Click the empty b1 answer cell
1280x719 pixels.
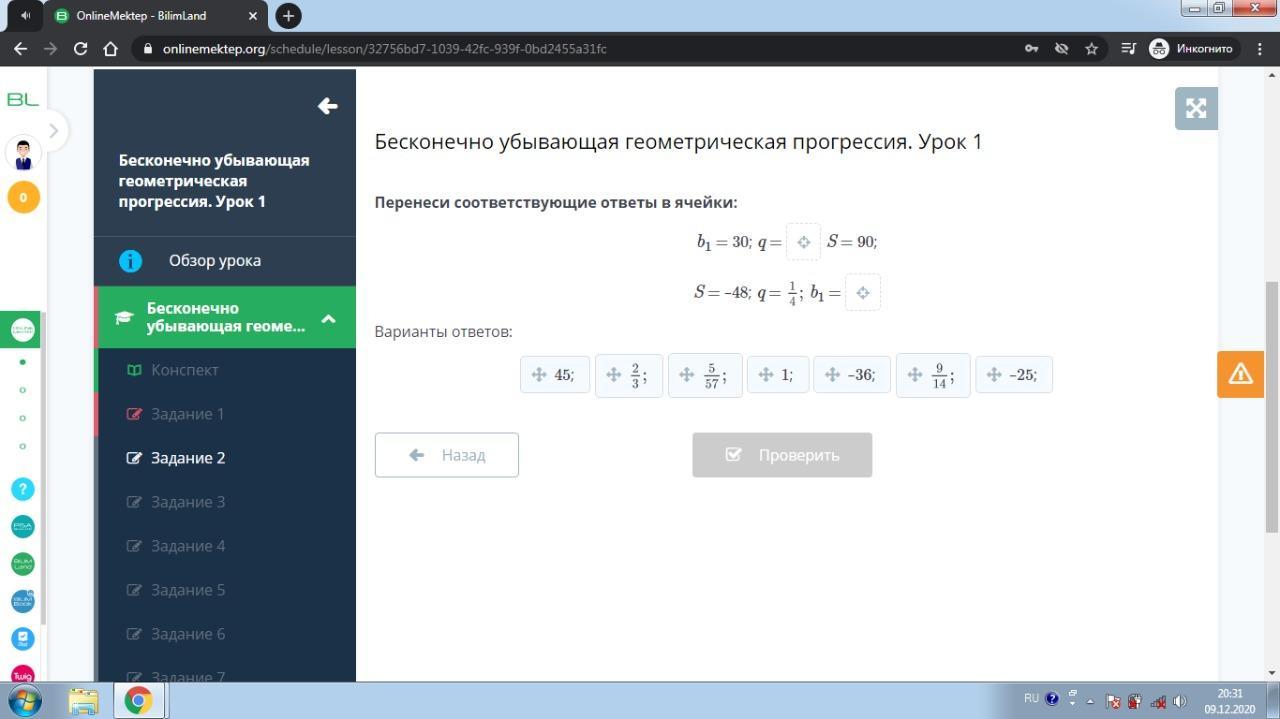(863, 292)
